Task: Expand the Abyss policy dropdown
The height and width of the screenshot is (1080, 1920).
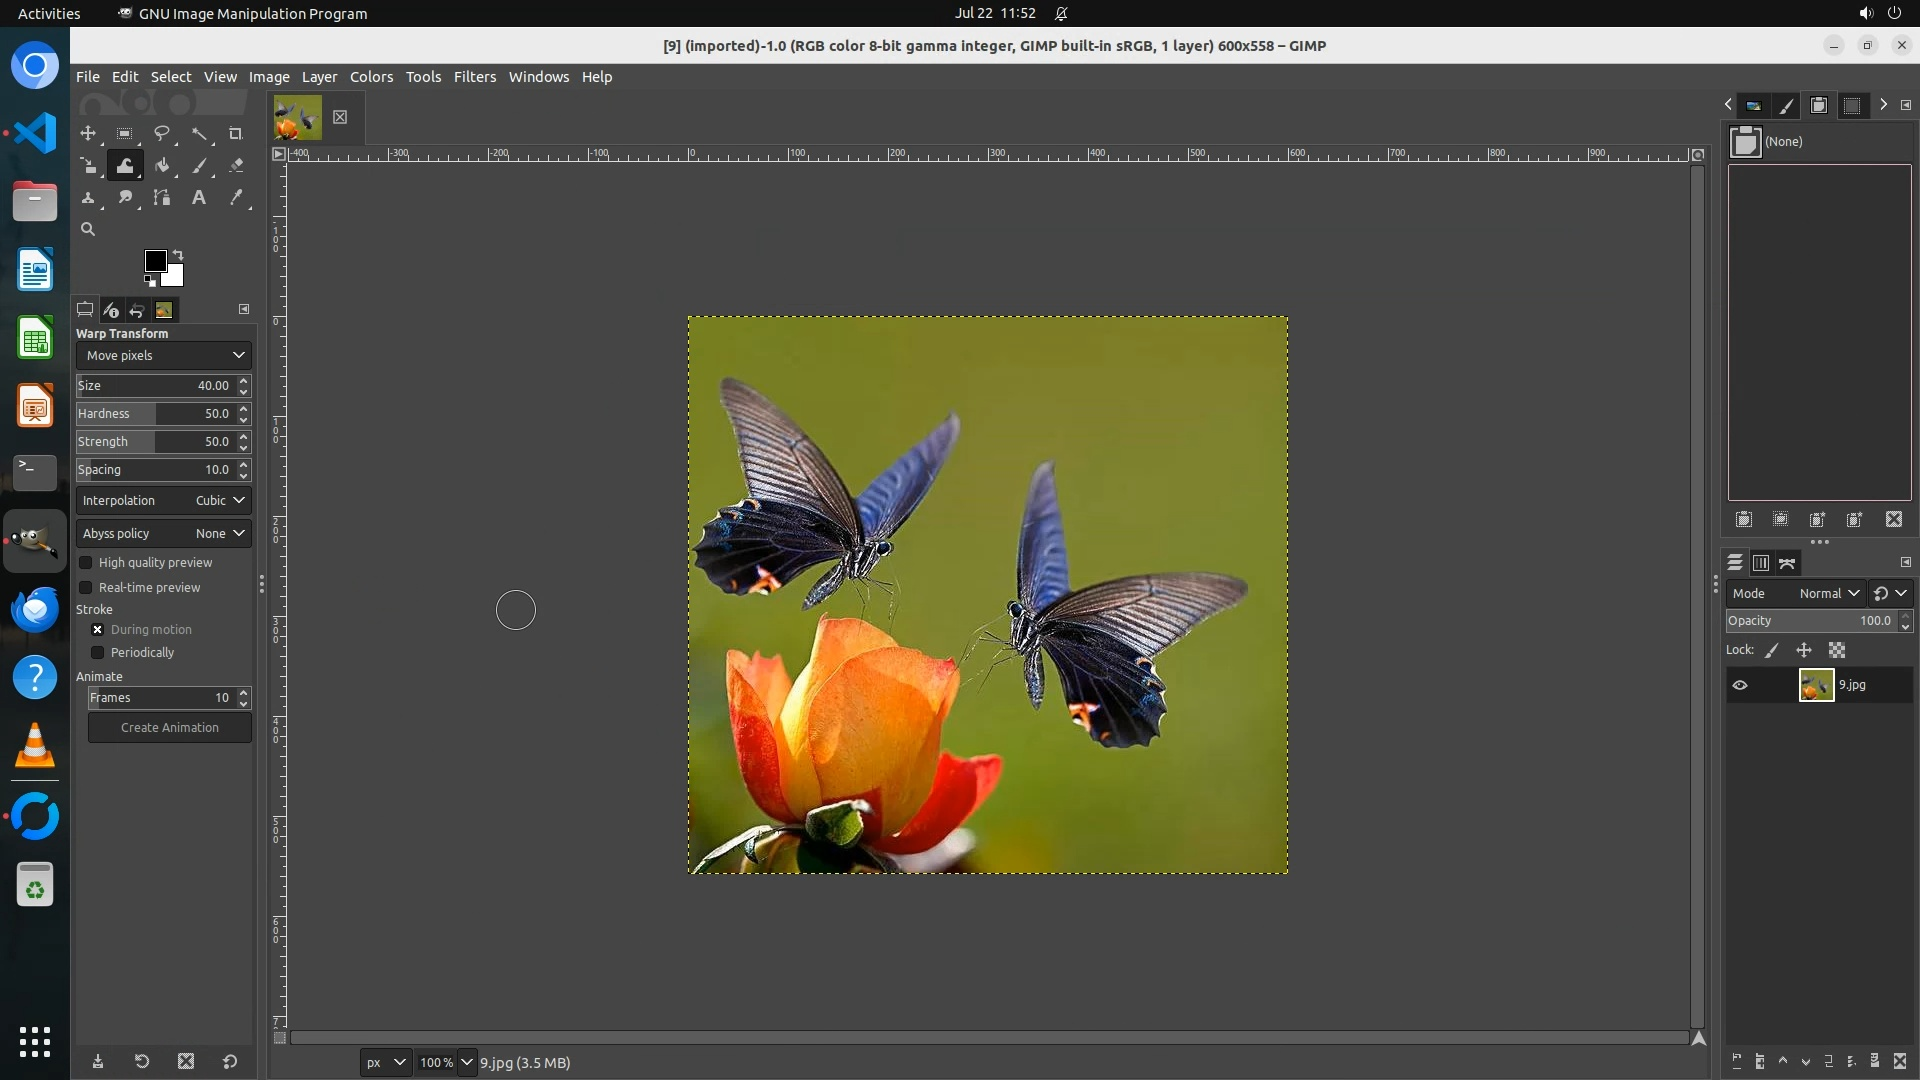Action: 163,534
